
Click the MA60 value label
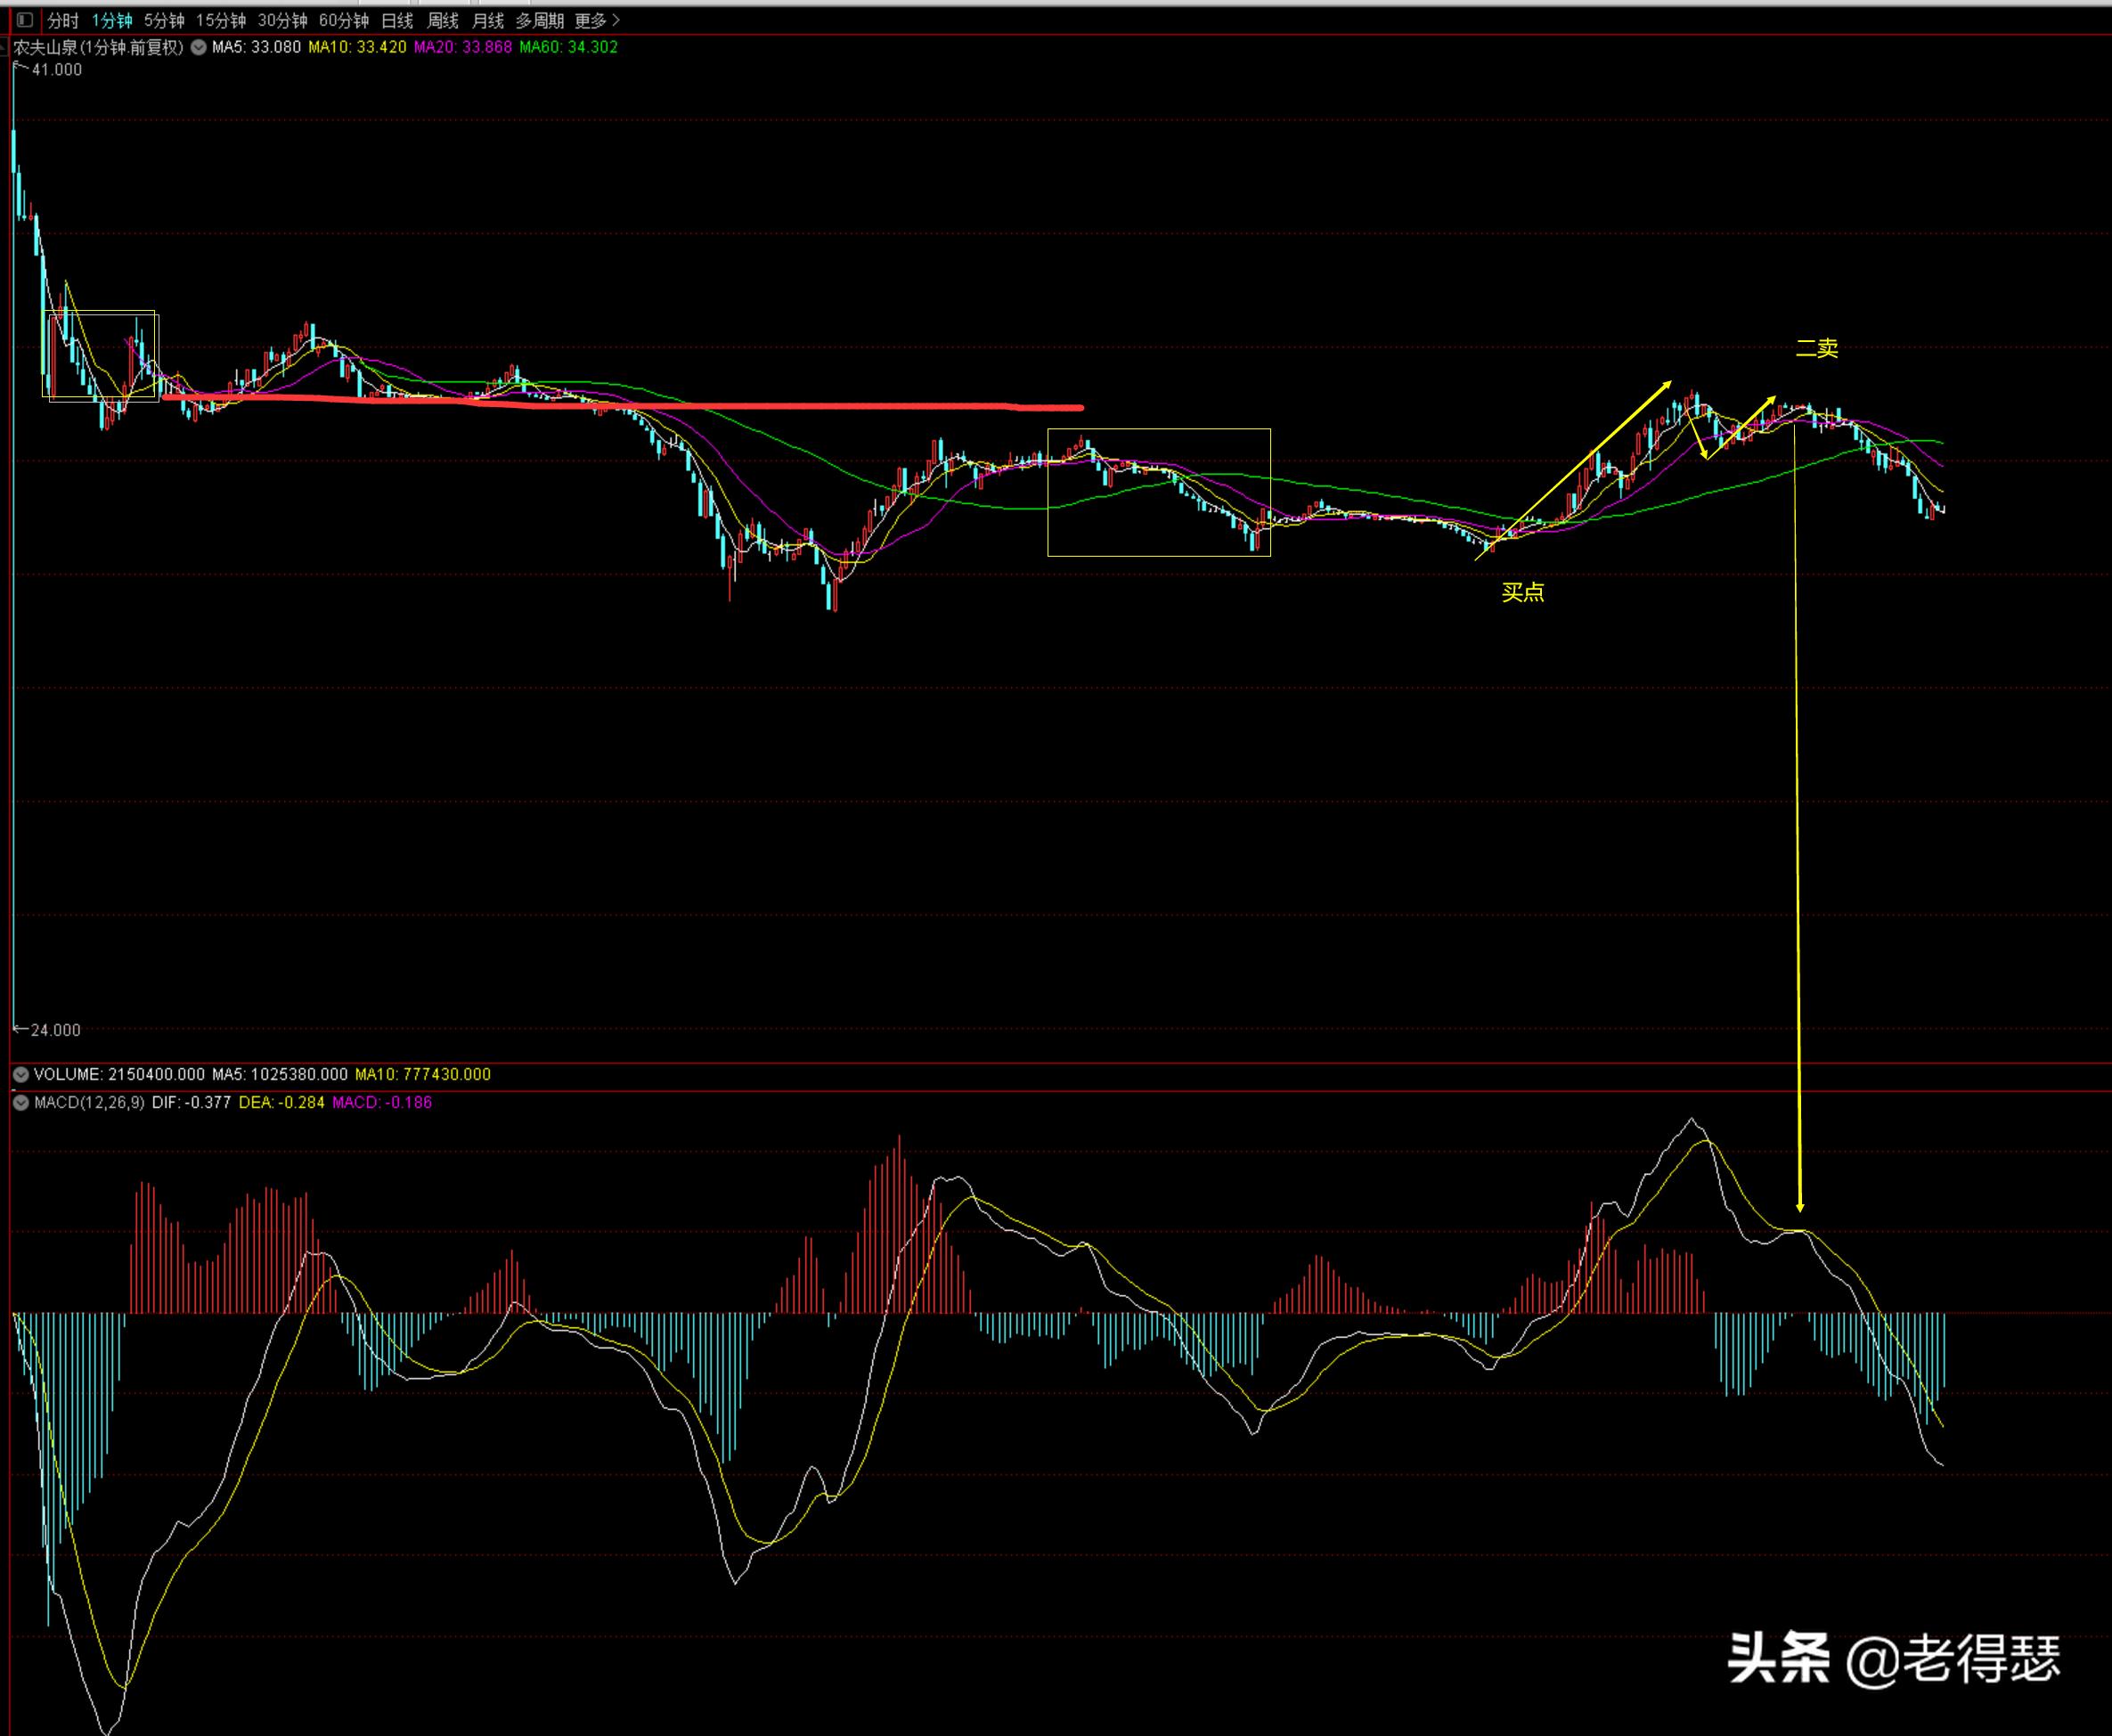pyautogui.click(x=568, y=47)
